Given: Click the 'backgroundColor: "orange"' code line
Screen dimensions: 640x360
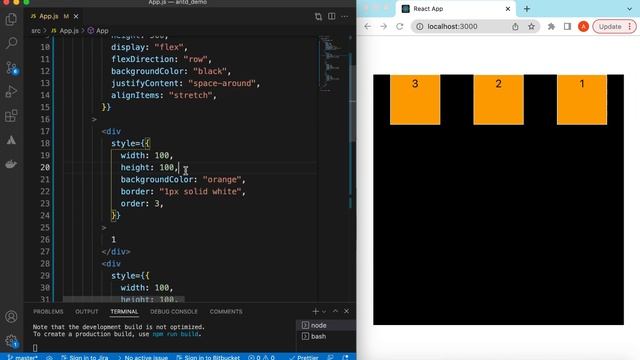Looking at the screenshot, I should 183,179.
